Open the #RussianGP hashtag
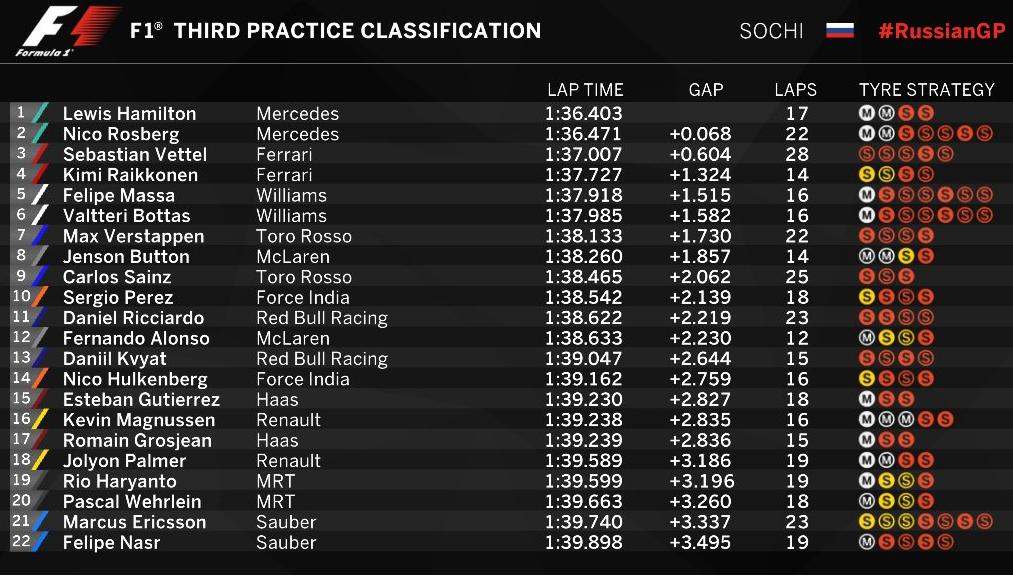This screenshot has width=1013, height=580. point(941,30)
